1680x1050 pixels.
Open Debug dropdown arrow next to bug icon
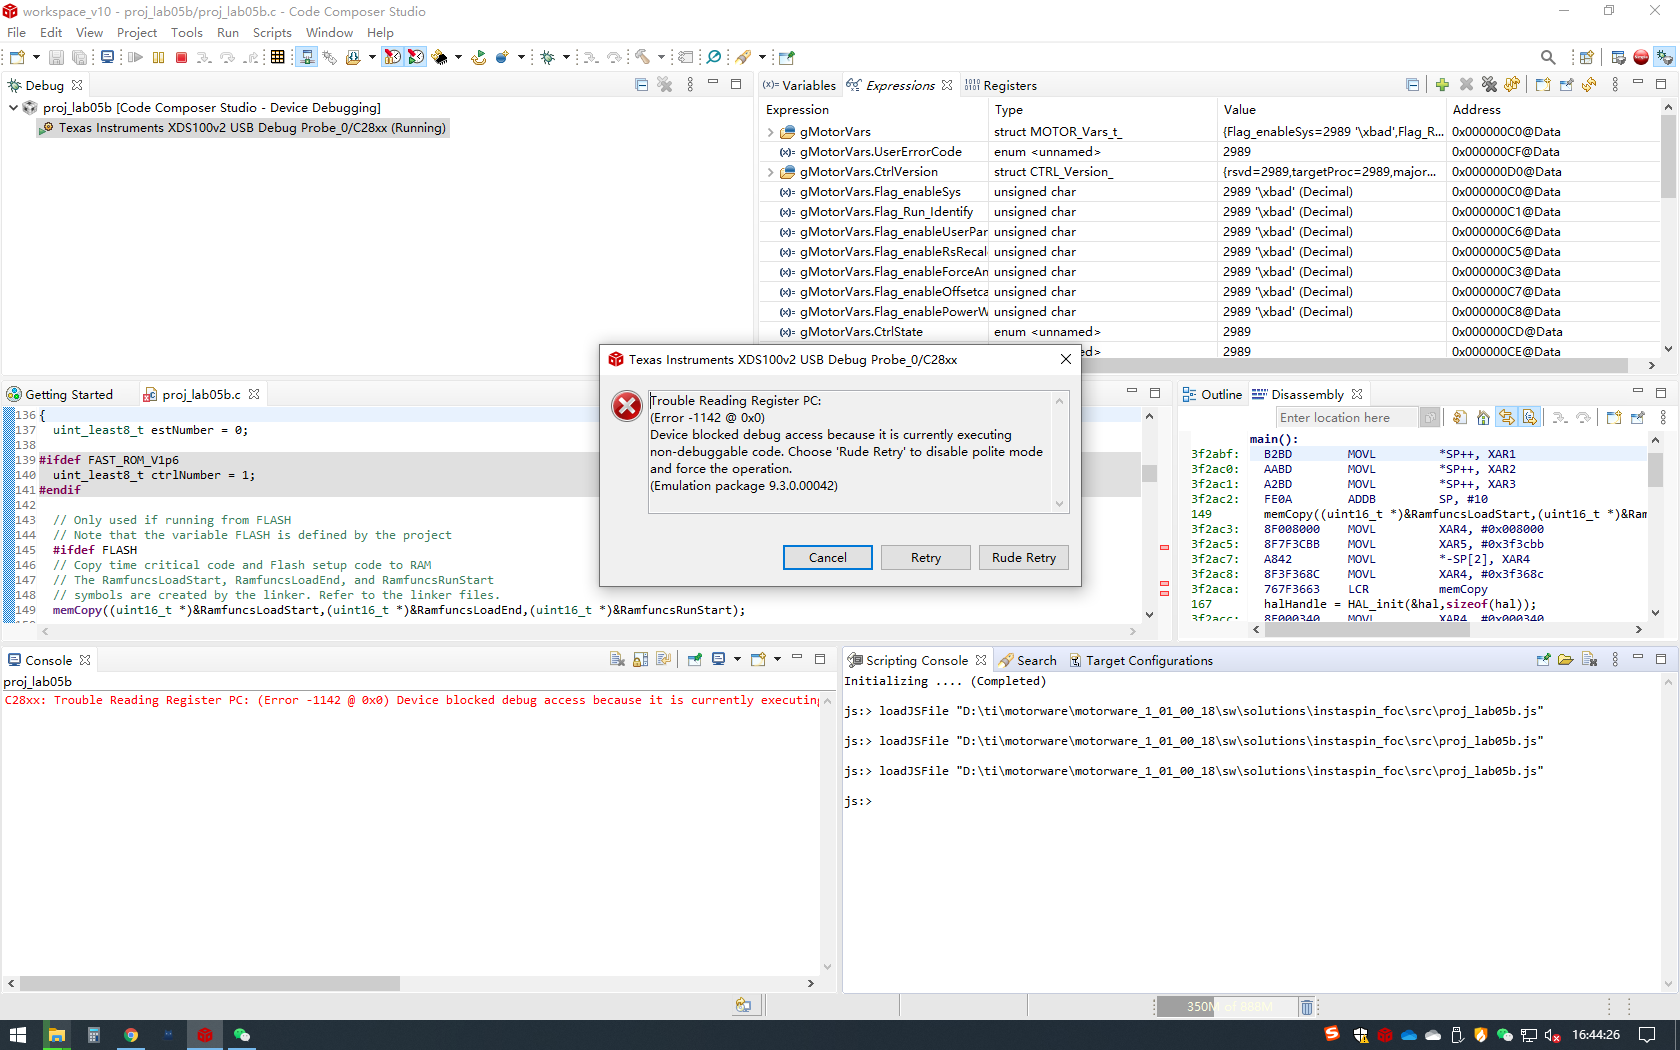565,58
